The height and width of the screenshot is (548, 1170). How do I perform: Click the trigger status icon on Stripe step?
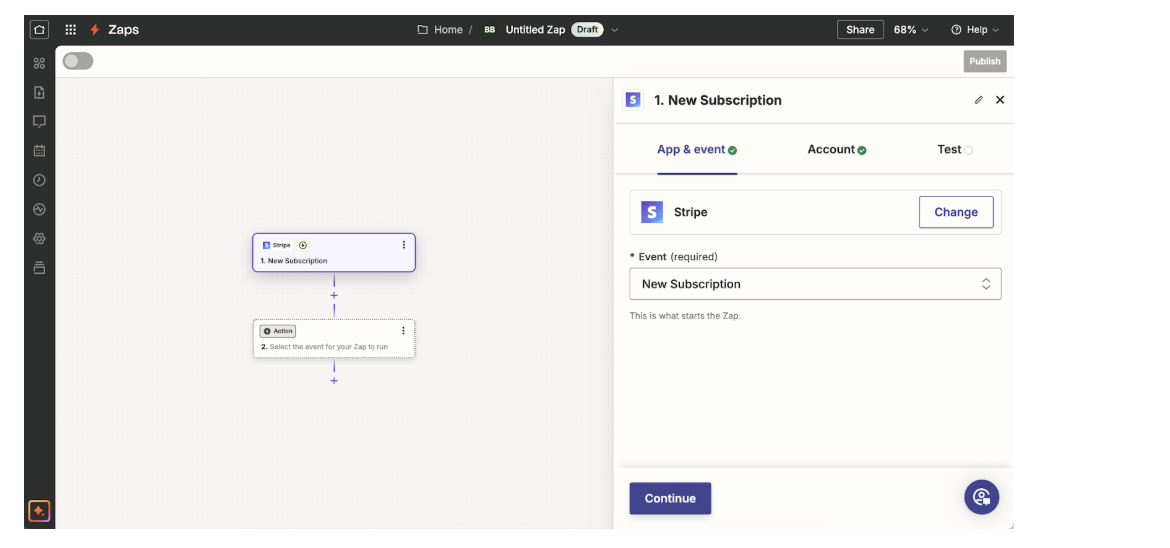(302, 245)
